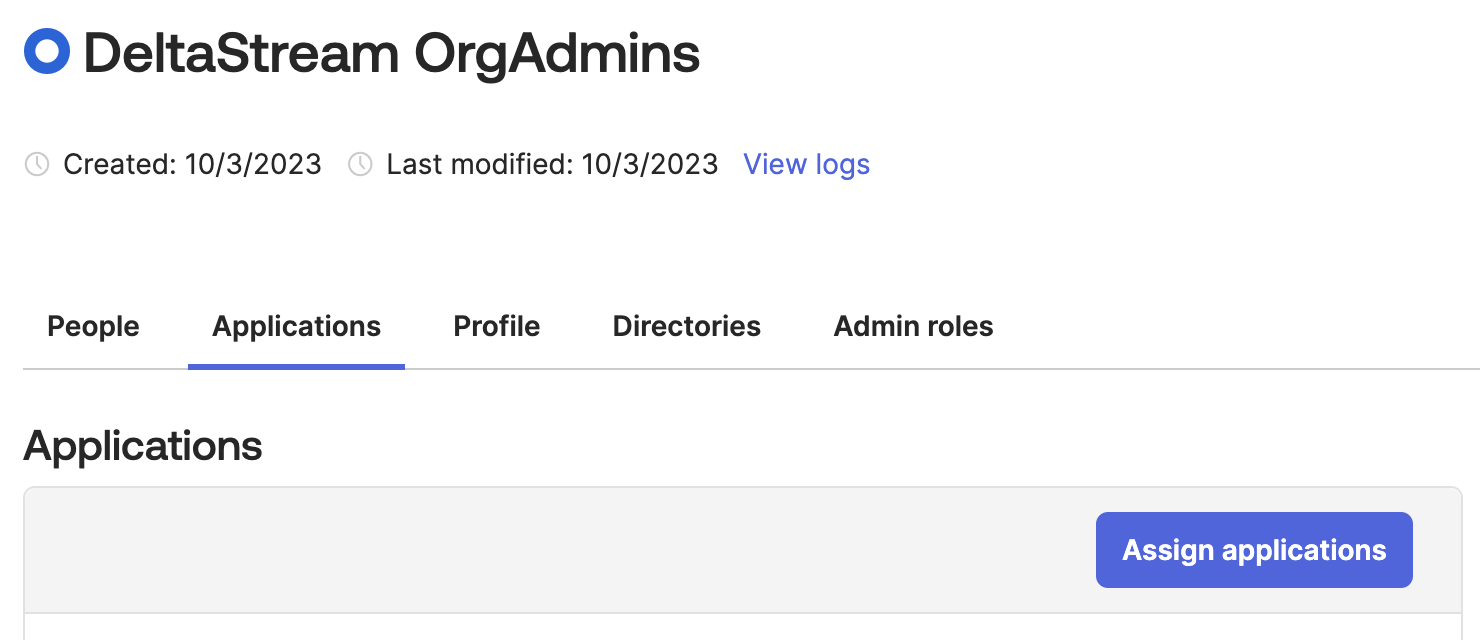
Task: Click the word OrgAdmins in the title
Action: tap(557, 54)
